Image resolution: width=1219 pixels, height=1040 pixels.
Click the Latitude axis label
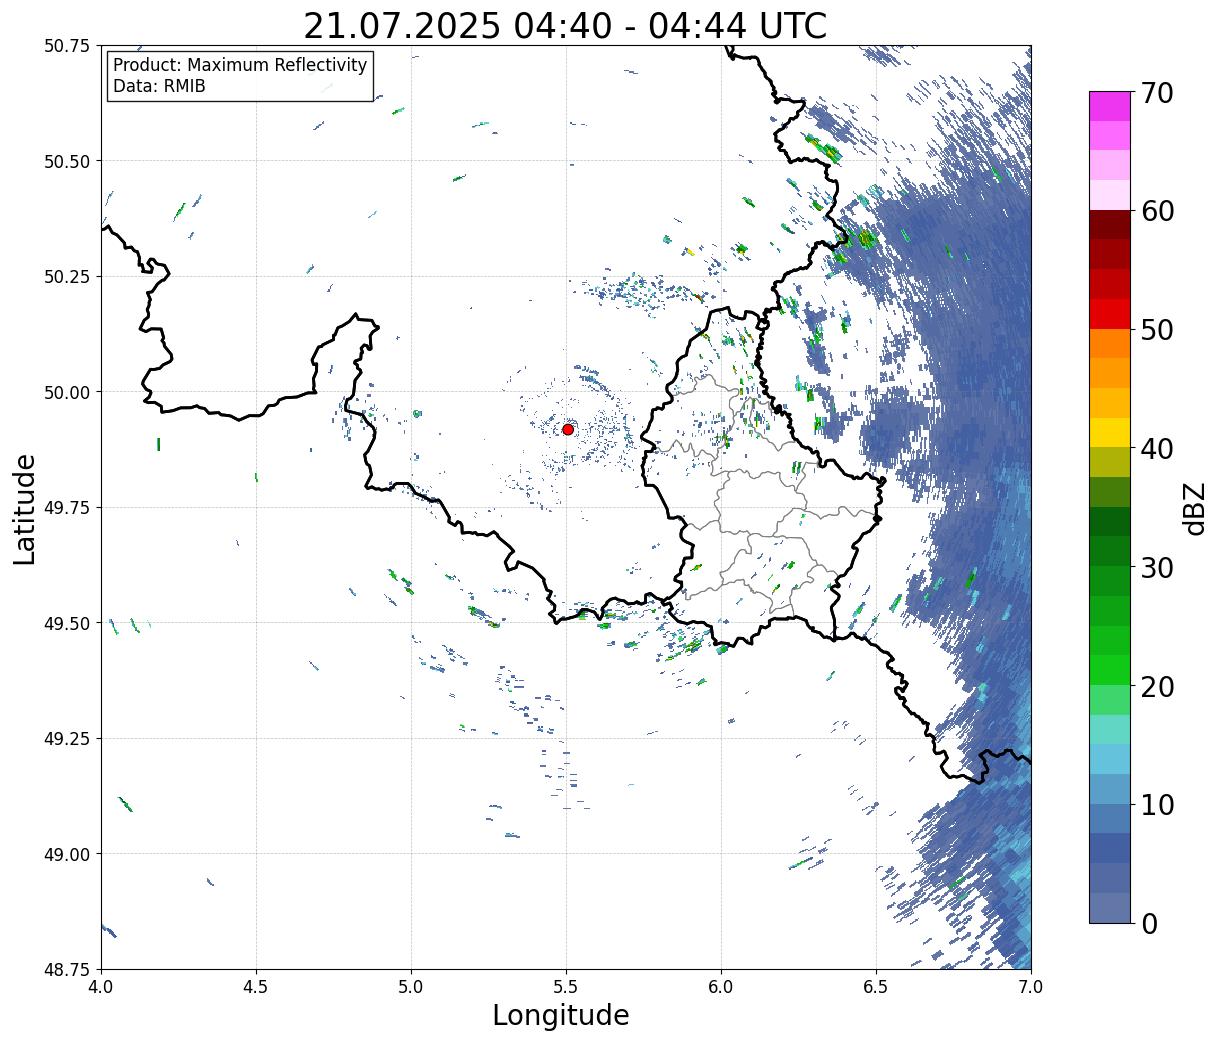tap(25, 508)
